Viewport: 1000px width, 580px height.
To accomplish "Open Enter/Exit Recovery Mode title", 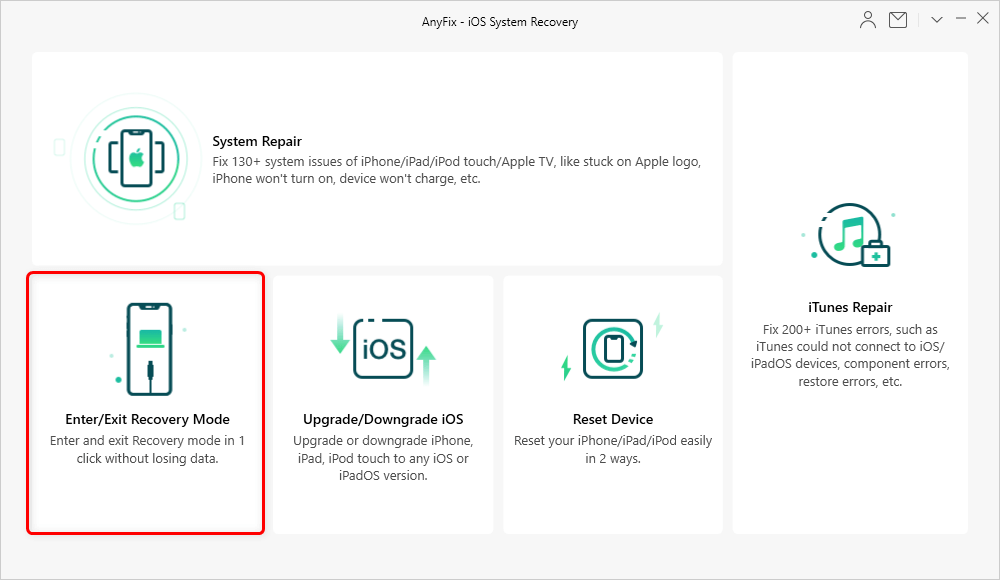I will point(146,420).
